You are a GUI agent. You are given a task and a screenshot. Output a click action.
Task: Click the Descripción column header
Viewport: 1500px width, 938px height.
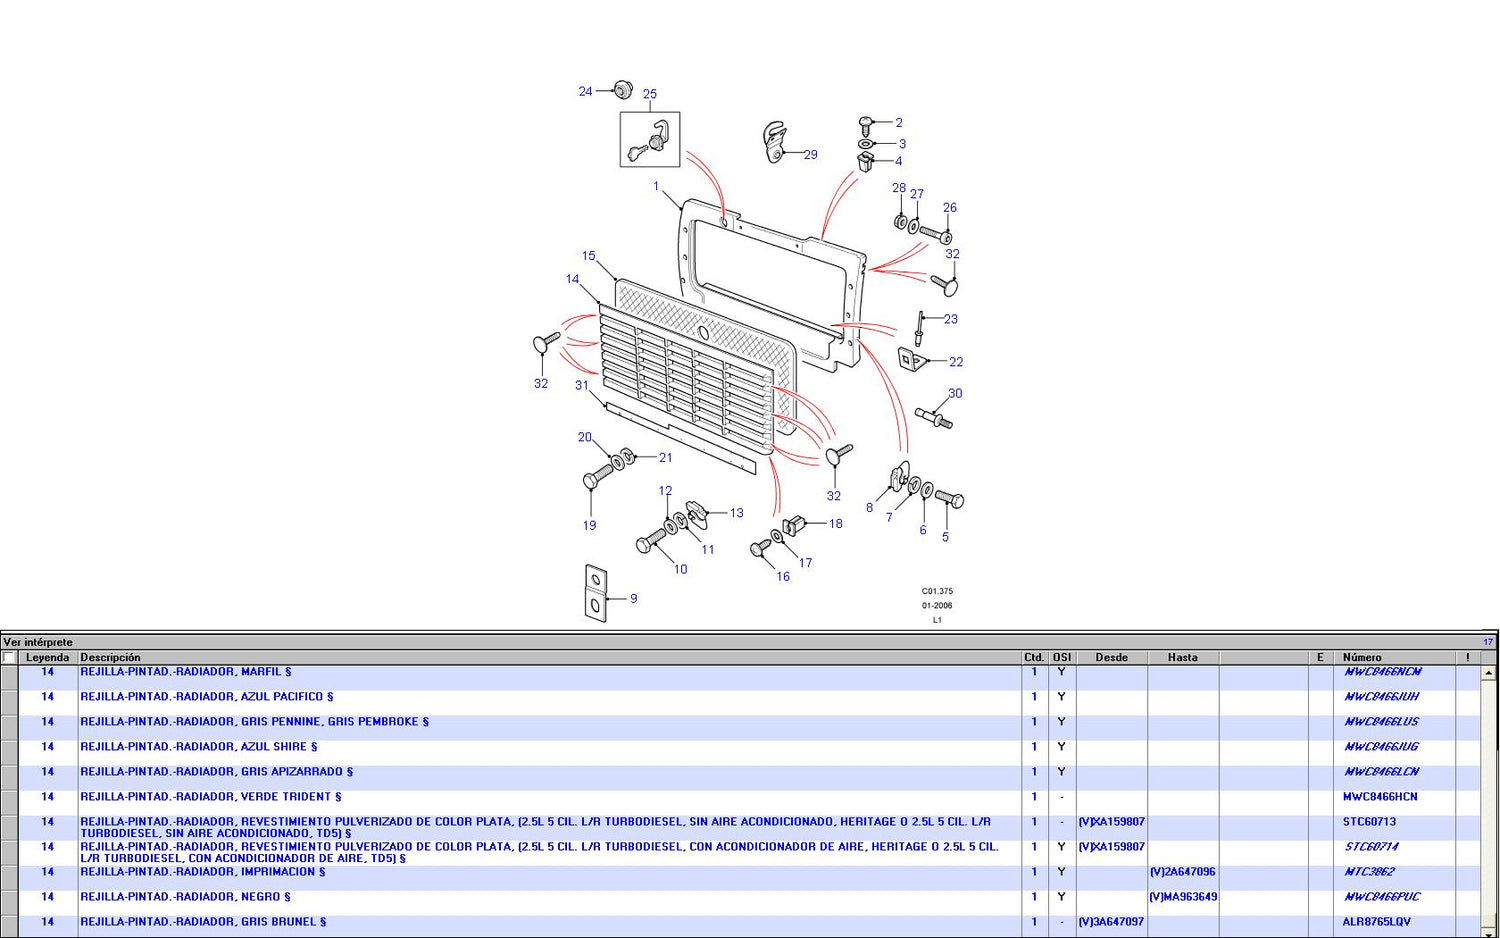pyautogui.click(x=110, y=658)
